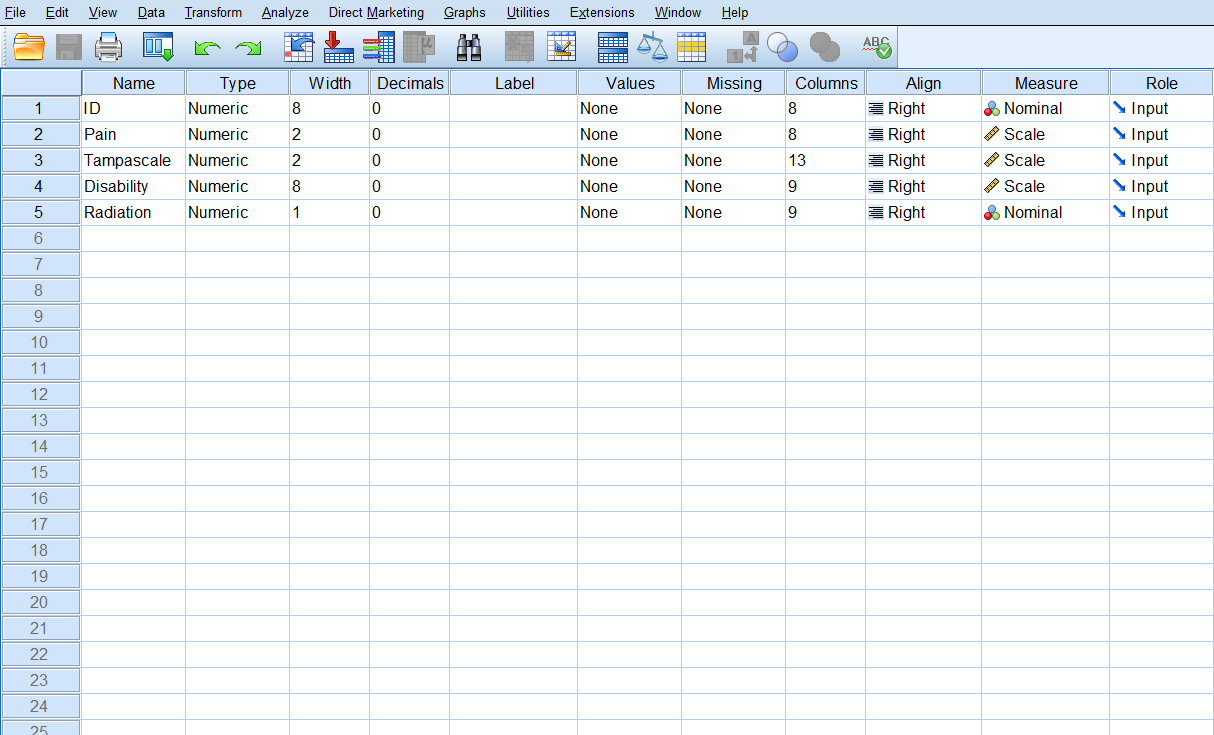Click the Insert variable toolbar icon
1214x735 pixels.
point(561,47)
